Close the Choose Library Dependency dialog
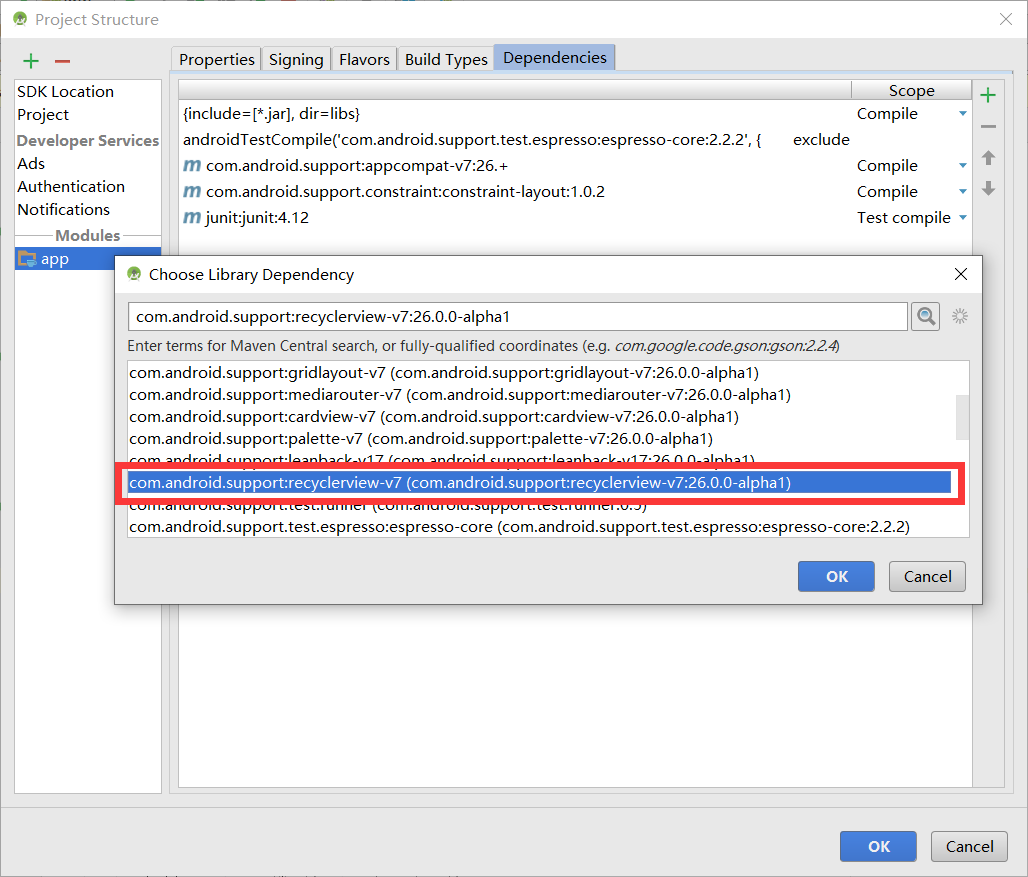The width and height of the screenshot is (1028, 877). click(960, 274)
